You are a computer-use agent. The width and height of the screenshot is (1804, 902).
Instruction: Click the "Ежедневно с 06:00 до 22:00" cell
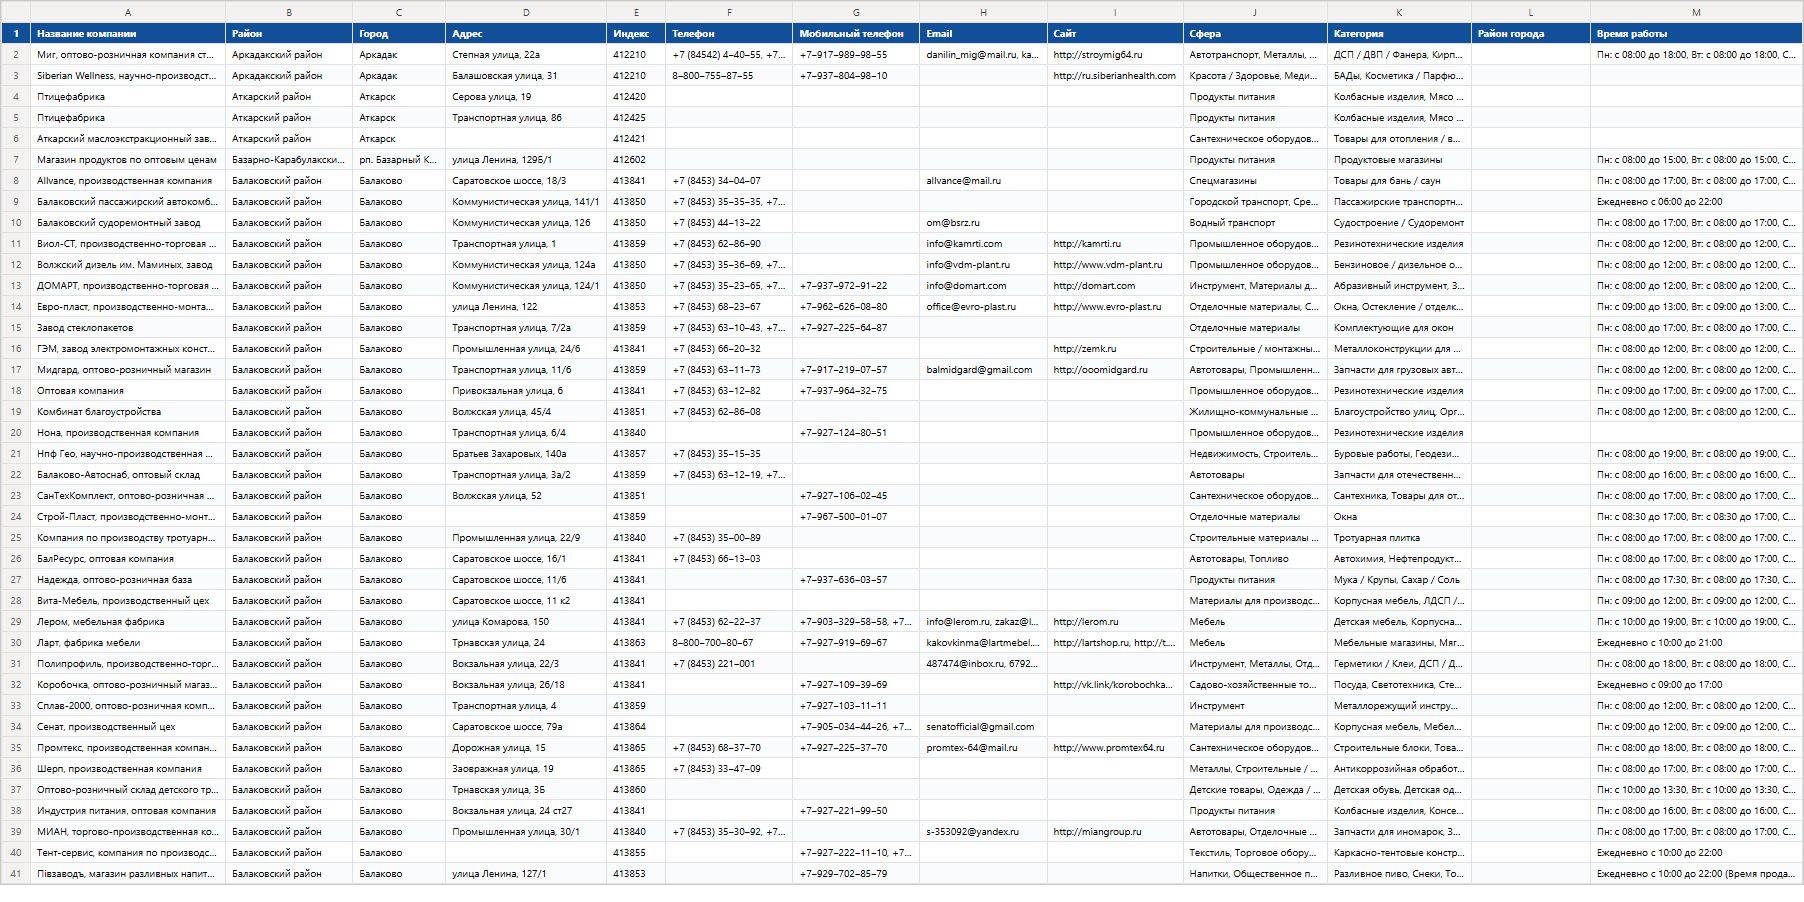1696,201
